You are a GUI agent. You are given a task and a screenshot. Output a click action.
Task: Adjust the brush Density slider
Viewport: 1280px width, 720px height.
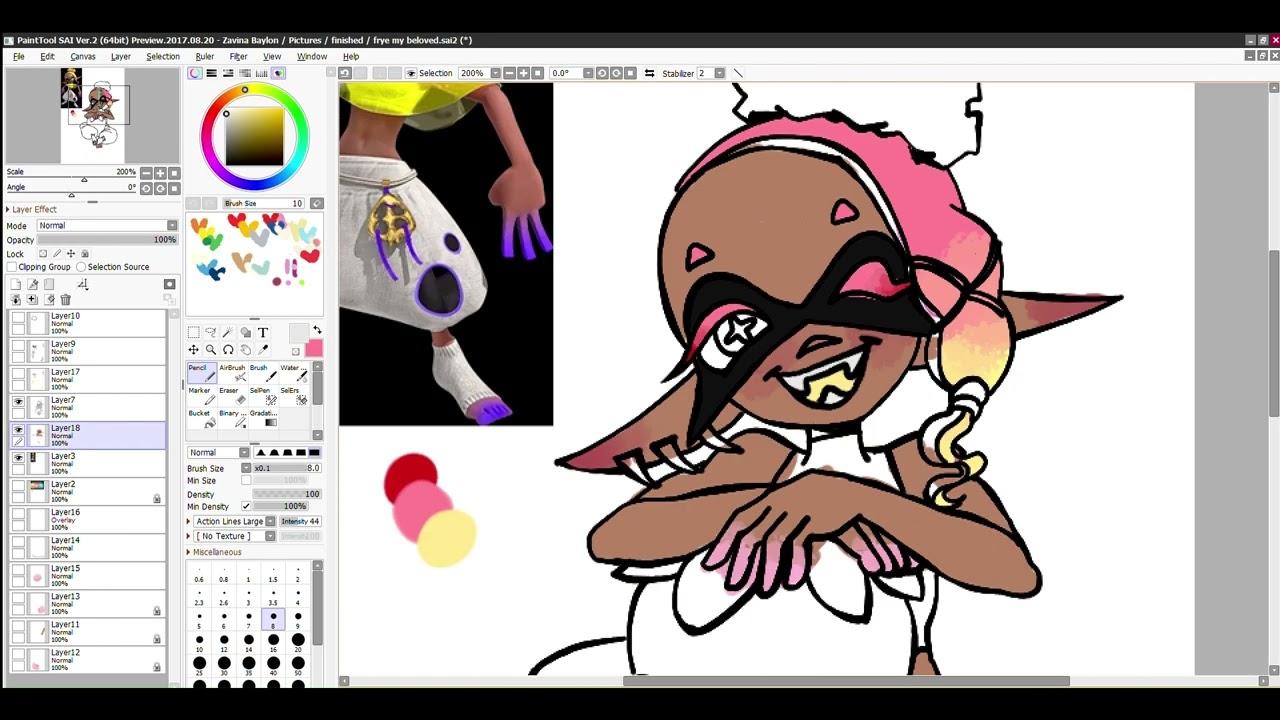pyautogui.click(x=287, y=494)
